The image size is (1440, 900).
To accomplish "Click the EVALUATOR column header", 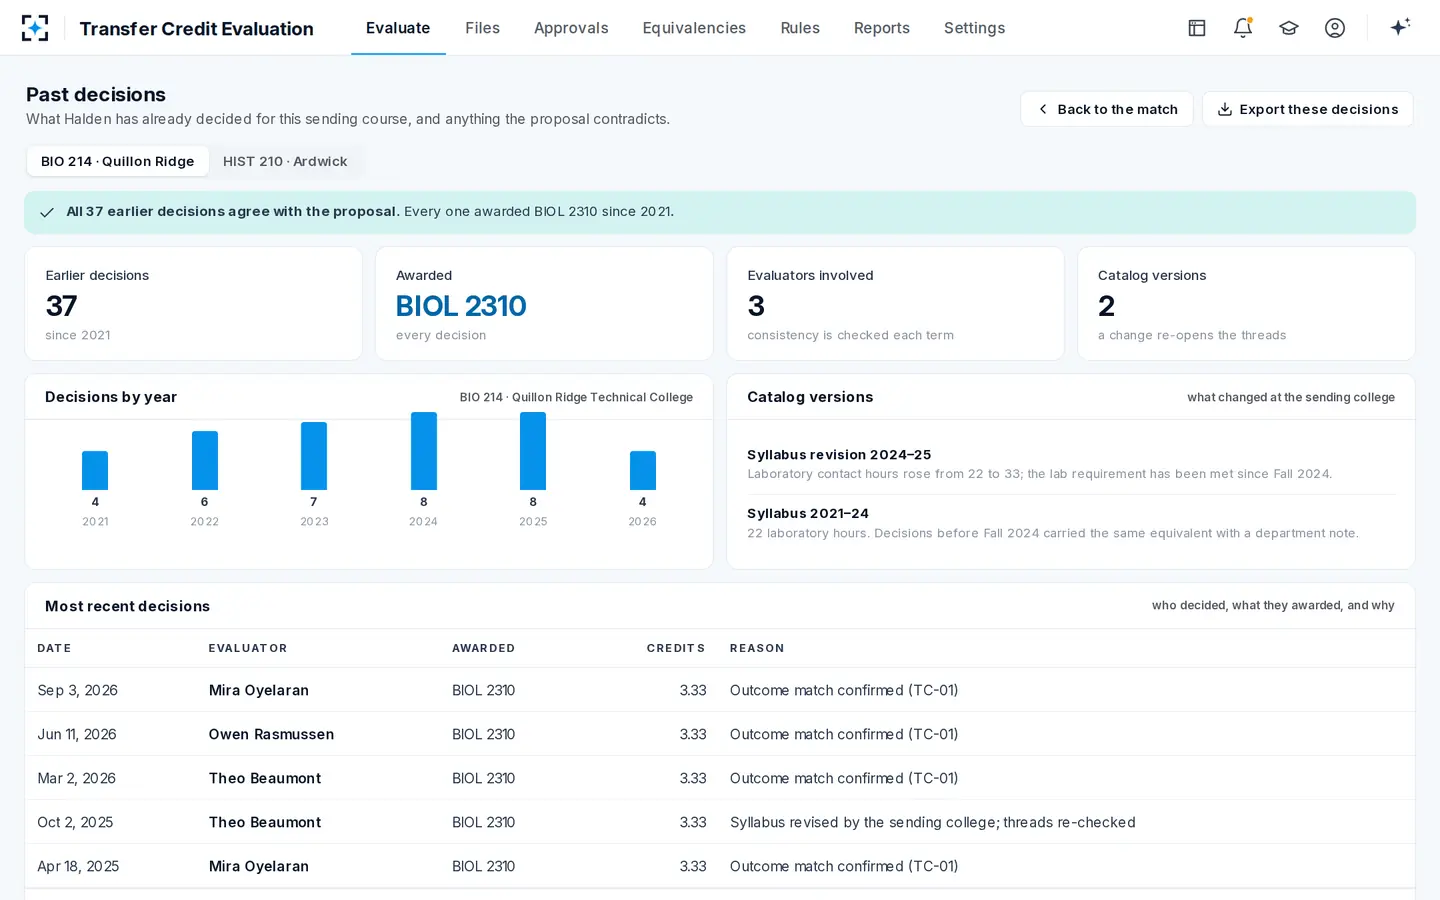I will coord(248,648).
